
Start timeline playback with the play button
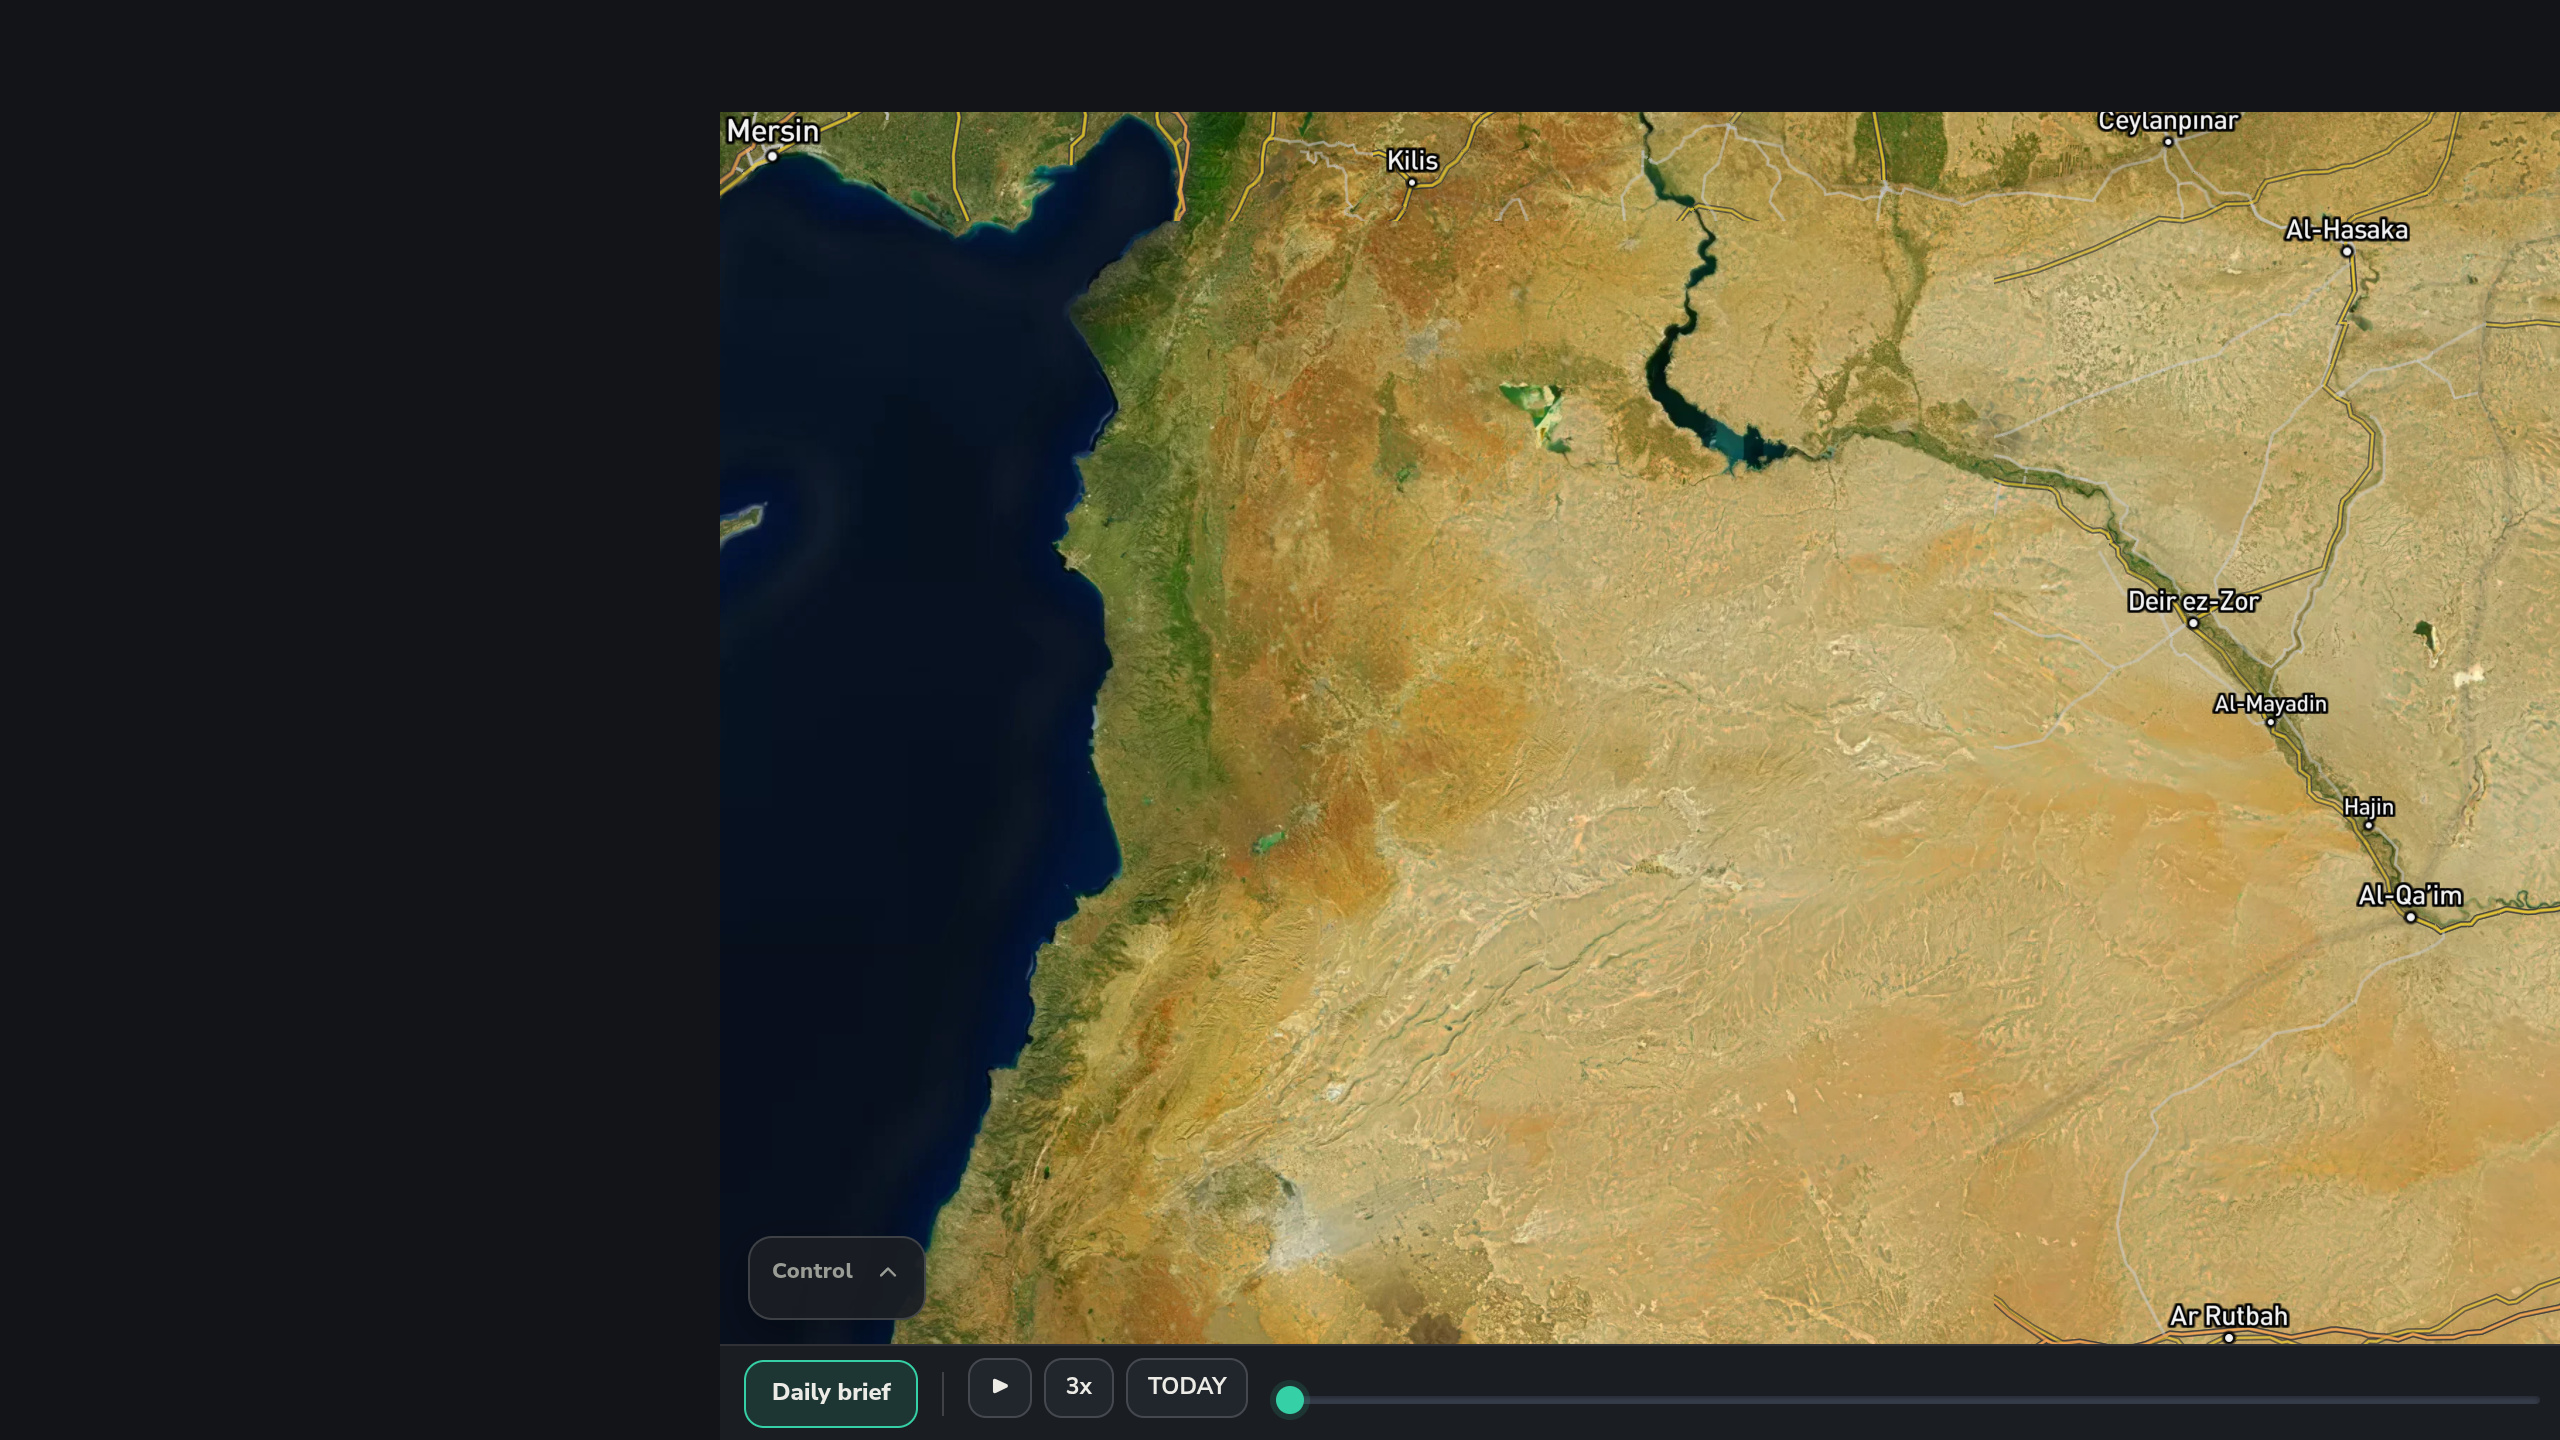point(999,1387)
